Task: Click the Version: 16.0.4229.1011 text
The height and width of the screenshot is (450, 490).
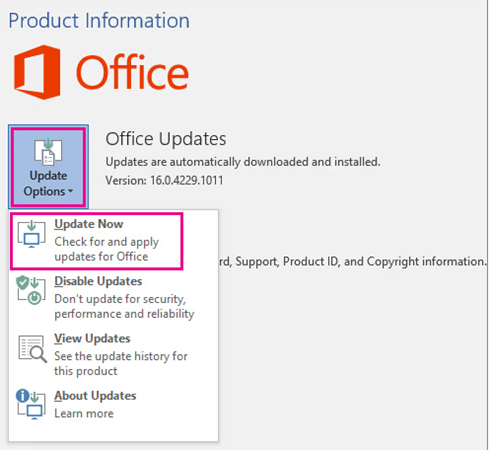Action: (164, 180)
